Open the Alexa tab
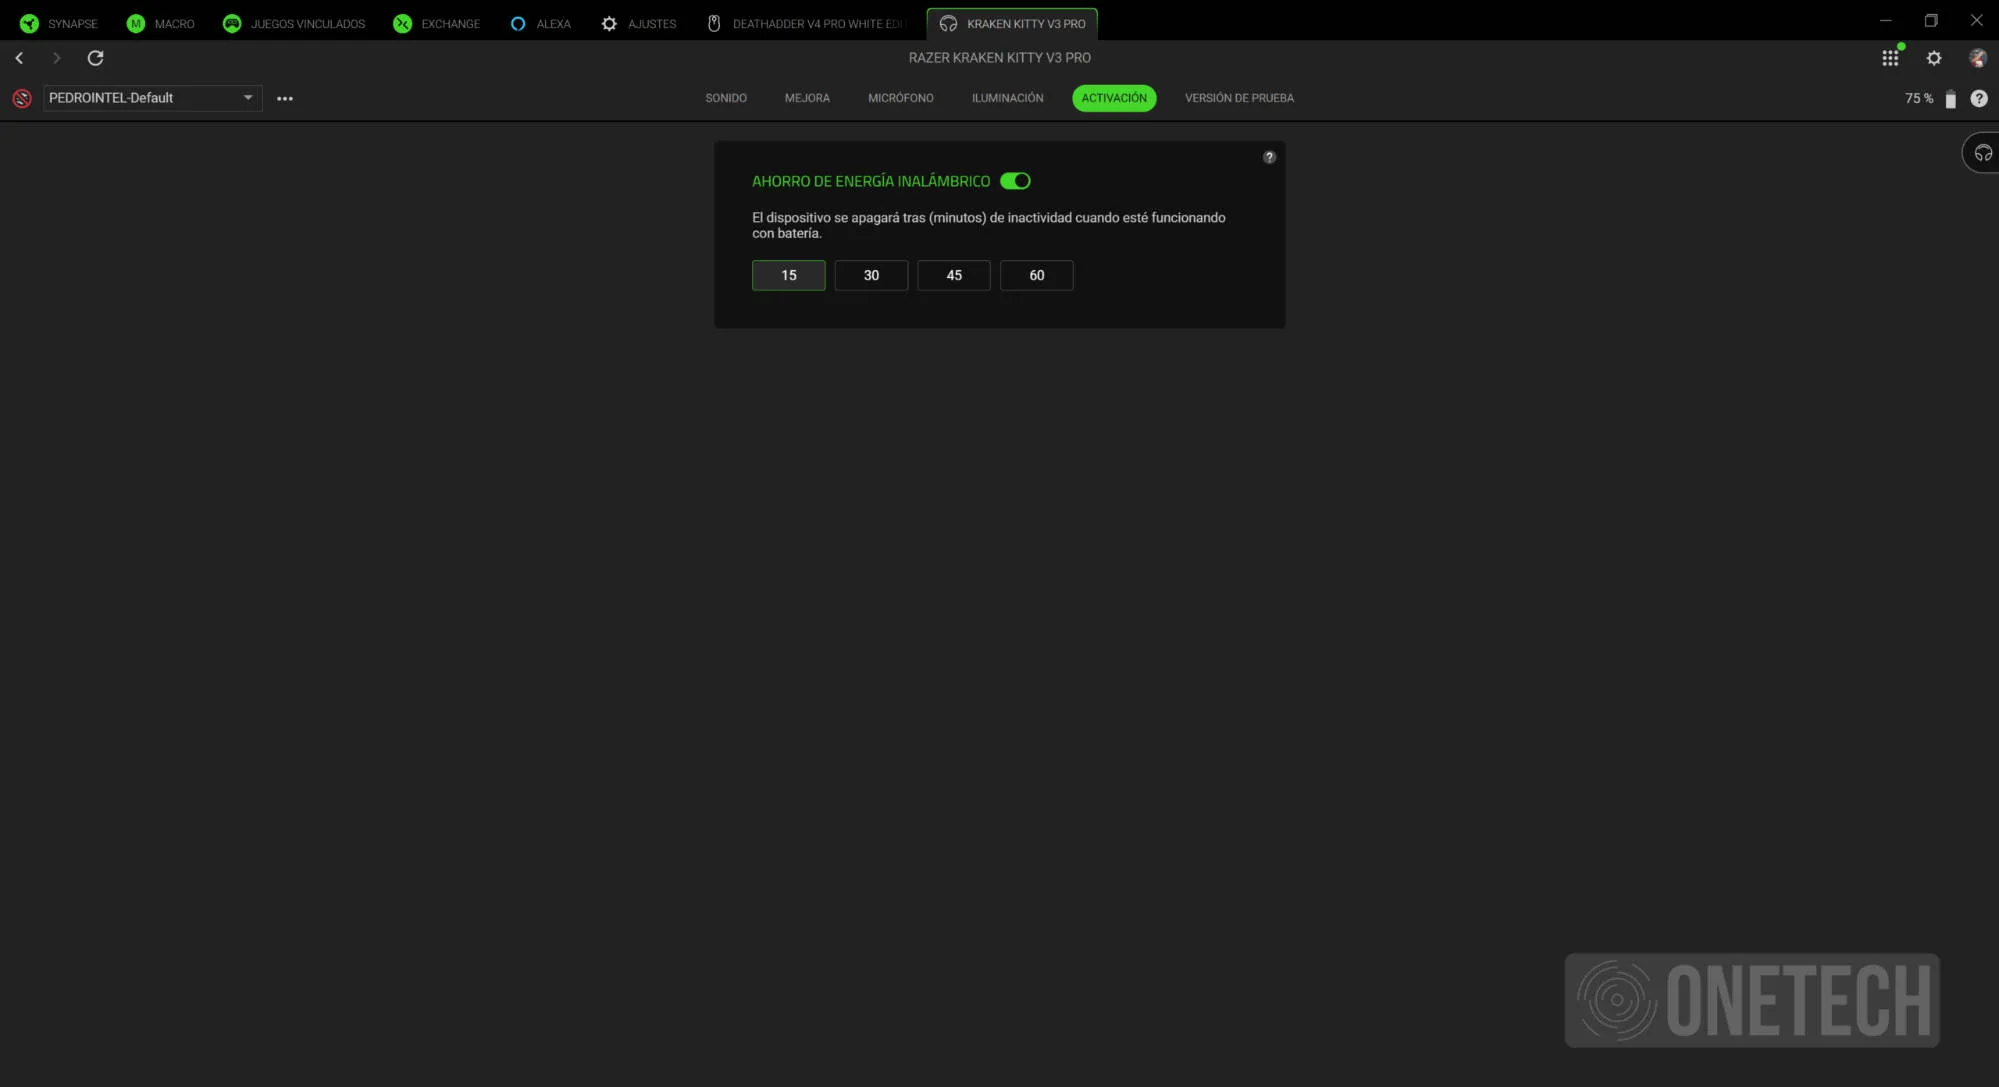1999x1087 pixels. point(540,23)
